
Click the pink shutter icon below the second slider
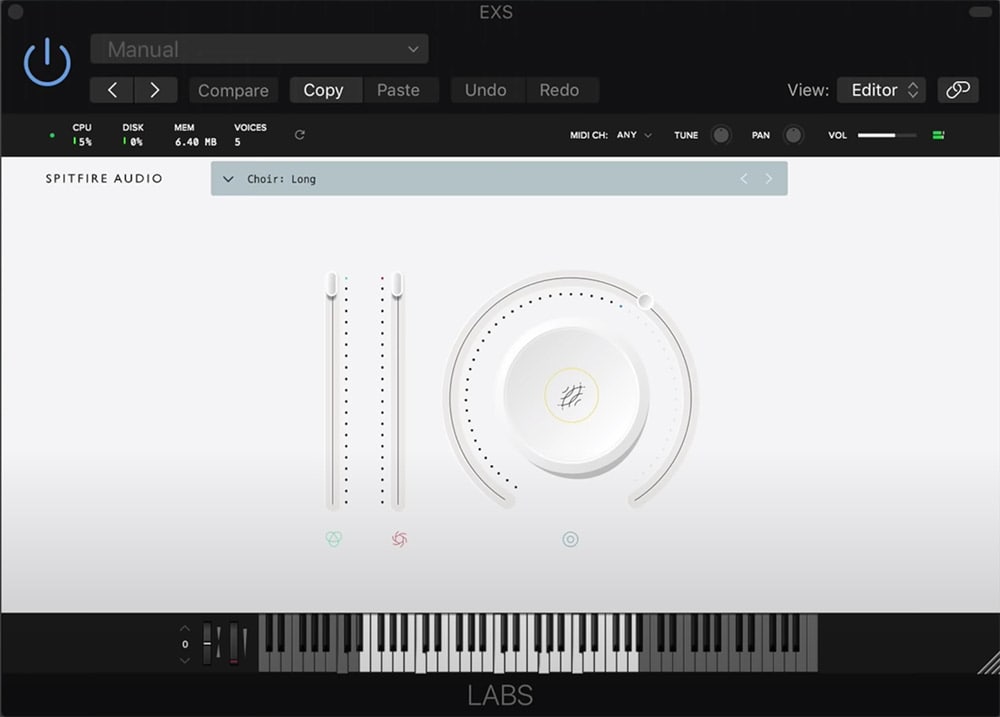(x=399, y=539)
